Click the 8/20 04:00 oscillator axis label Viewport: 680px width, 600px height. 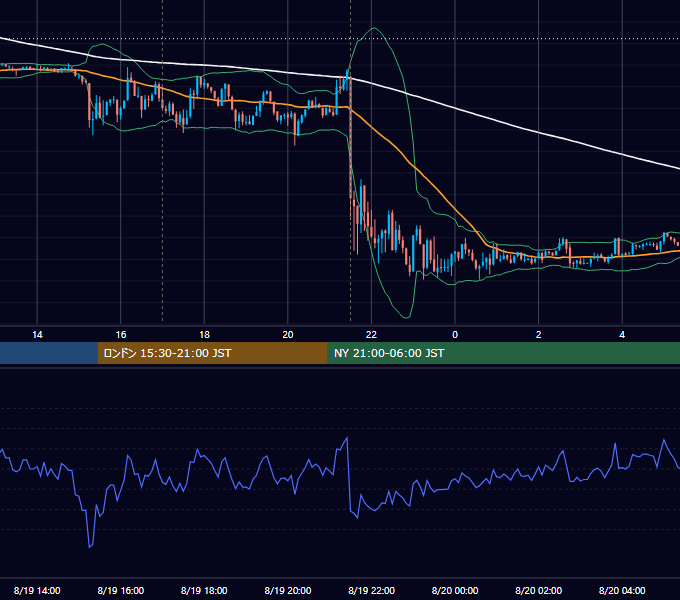pyautogui.click(x=622, y=590)
